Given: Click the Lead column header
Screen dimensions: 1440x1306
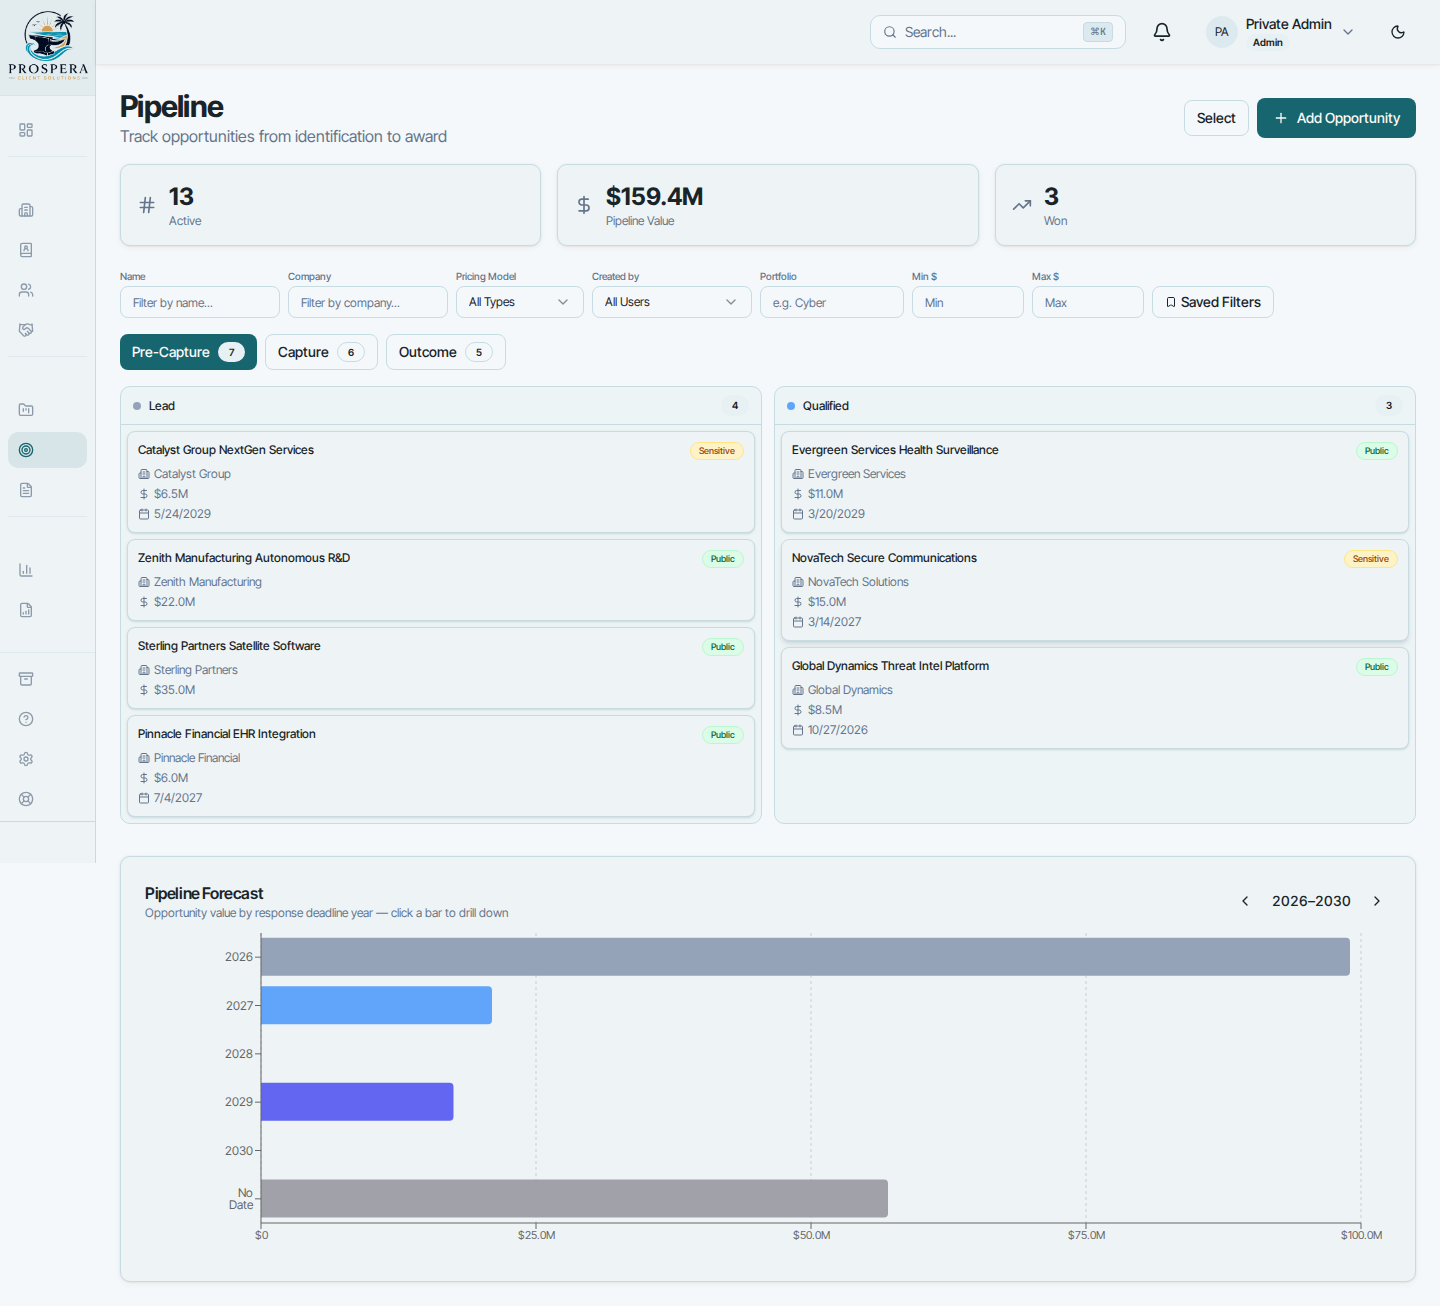Looking at the screenshot, I should pyautogui.click(x=441, y=406).
